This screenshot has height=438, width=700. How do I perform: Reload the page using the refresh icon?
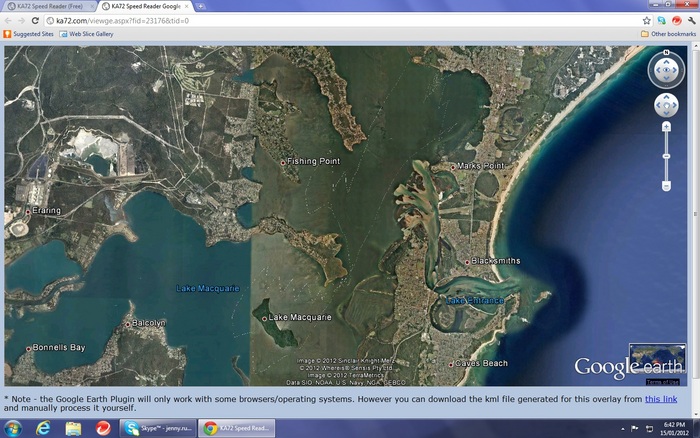coord(36,20)
